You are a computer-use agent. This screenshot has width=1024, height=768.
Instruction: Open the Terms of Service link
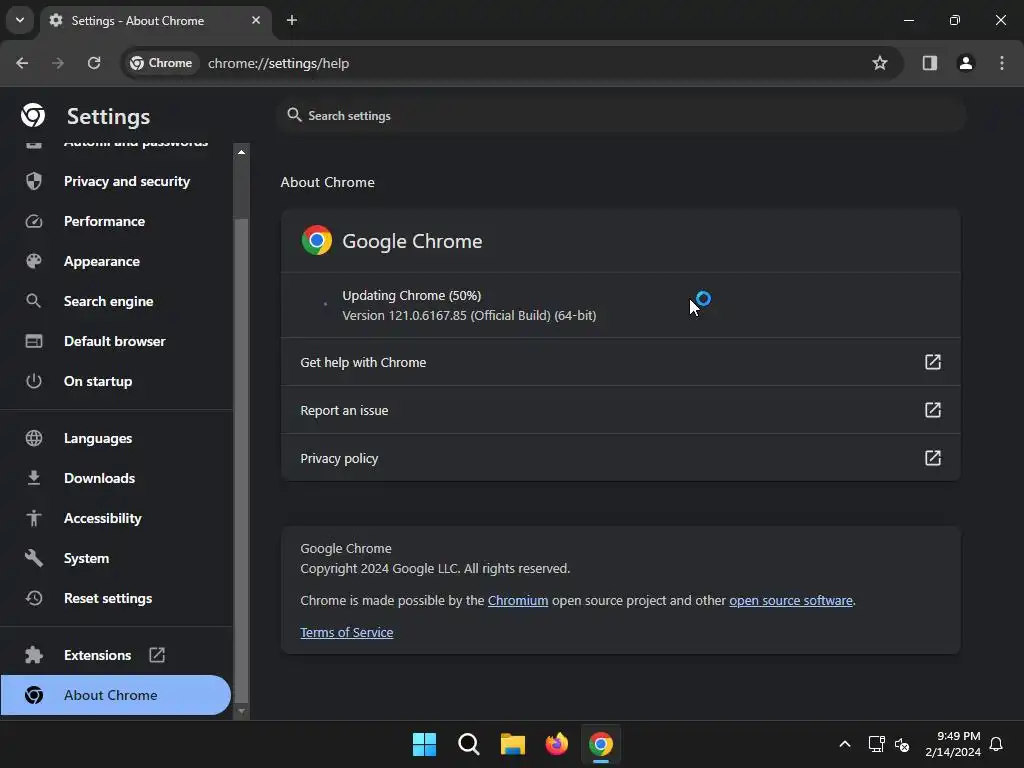[347, 632]
